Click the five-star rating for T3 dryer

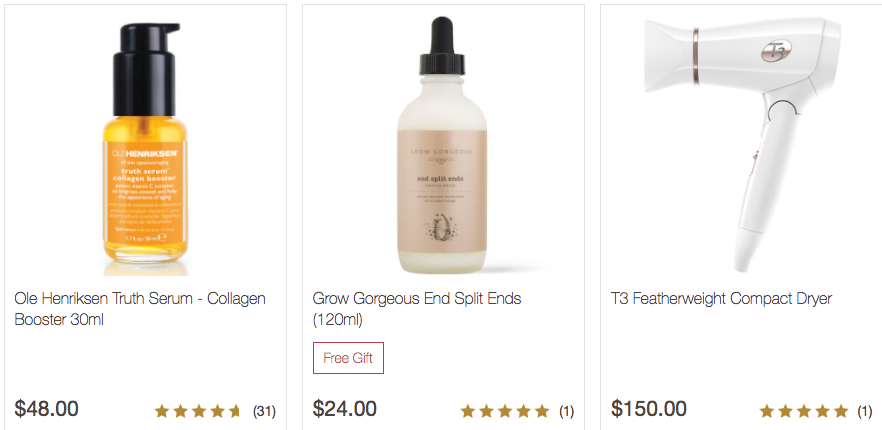[804, 411]
